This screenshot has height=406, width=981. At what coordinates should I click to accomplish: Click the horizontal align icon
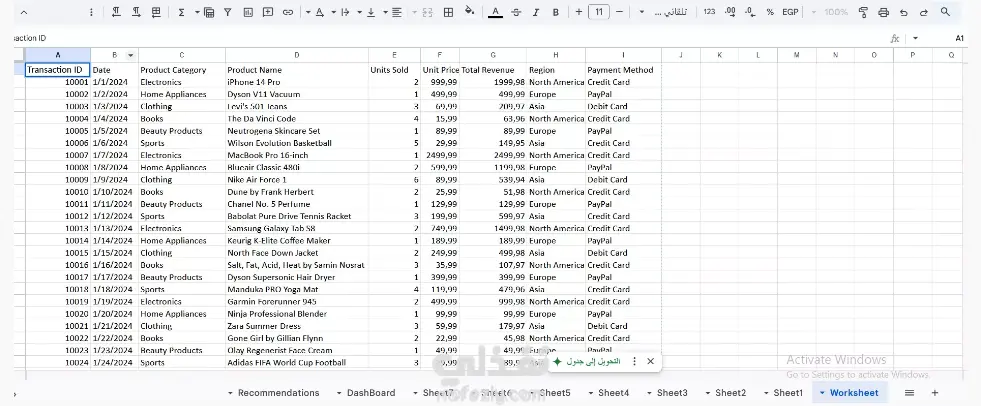(x=397, y=12)
